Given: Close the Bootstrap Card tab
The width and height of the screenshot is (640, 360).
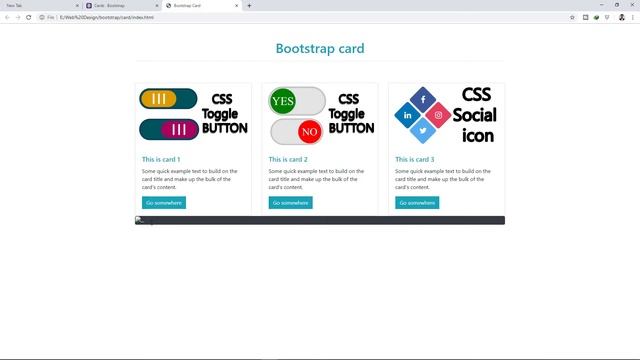Looking at the screenshot, I should [x=236, y=6].
